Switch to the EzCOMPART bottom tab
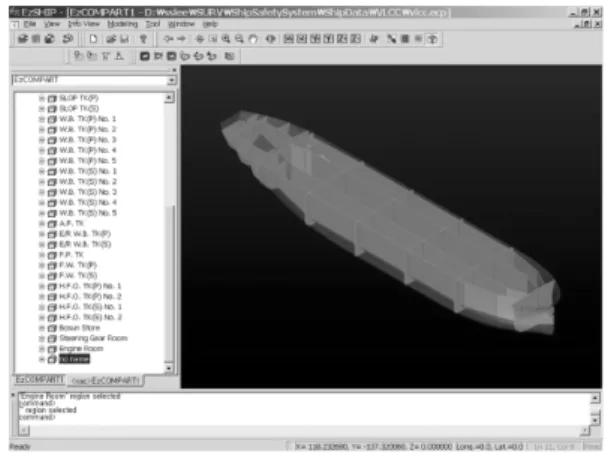This screenshot has height=456, width=605. pyautogui.click(x=39, y=380)
